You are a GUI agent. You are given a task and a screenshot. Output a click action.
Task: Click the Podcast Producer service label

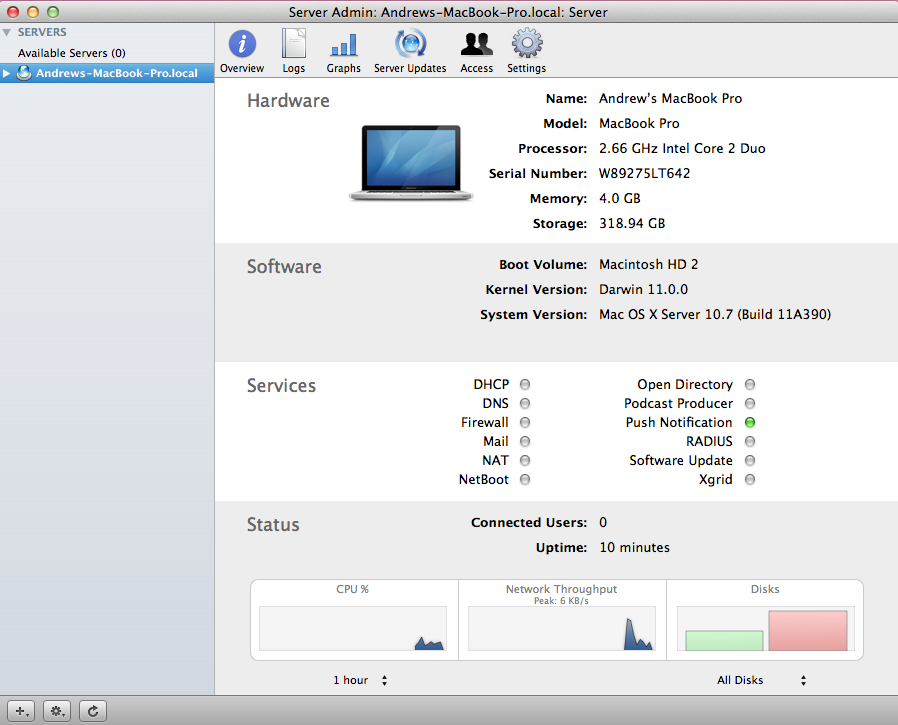point(679,403)
